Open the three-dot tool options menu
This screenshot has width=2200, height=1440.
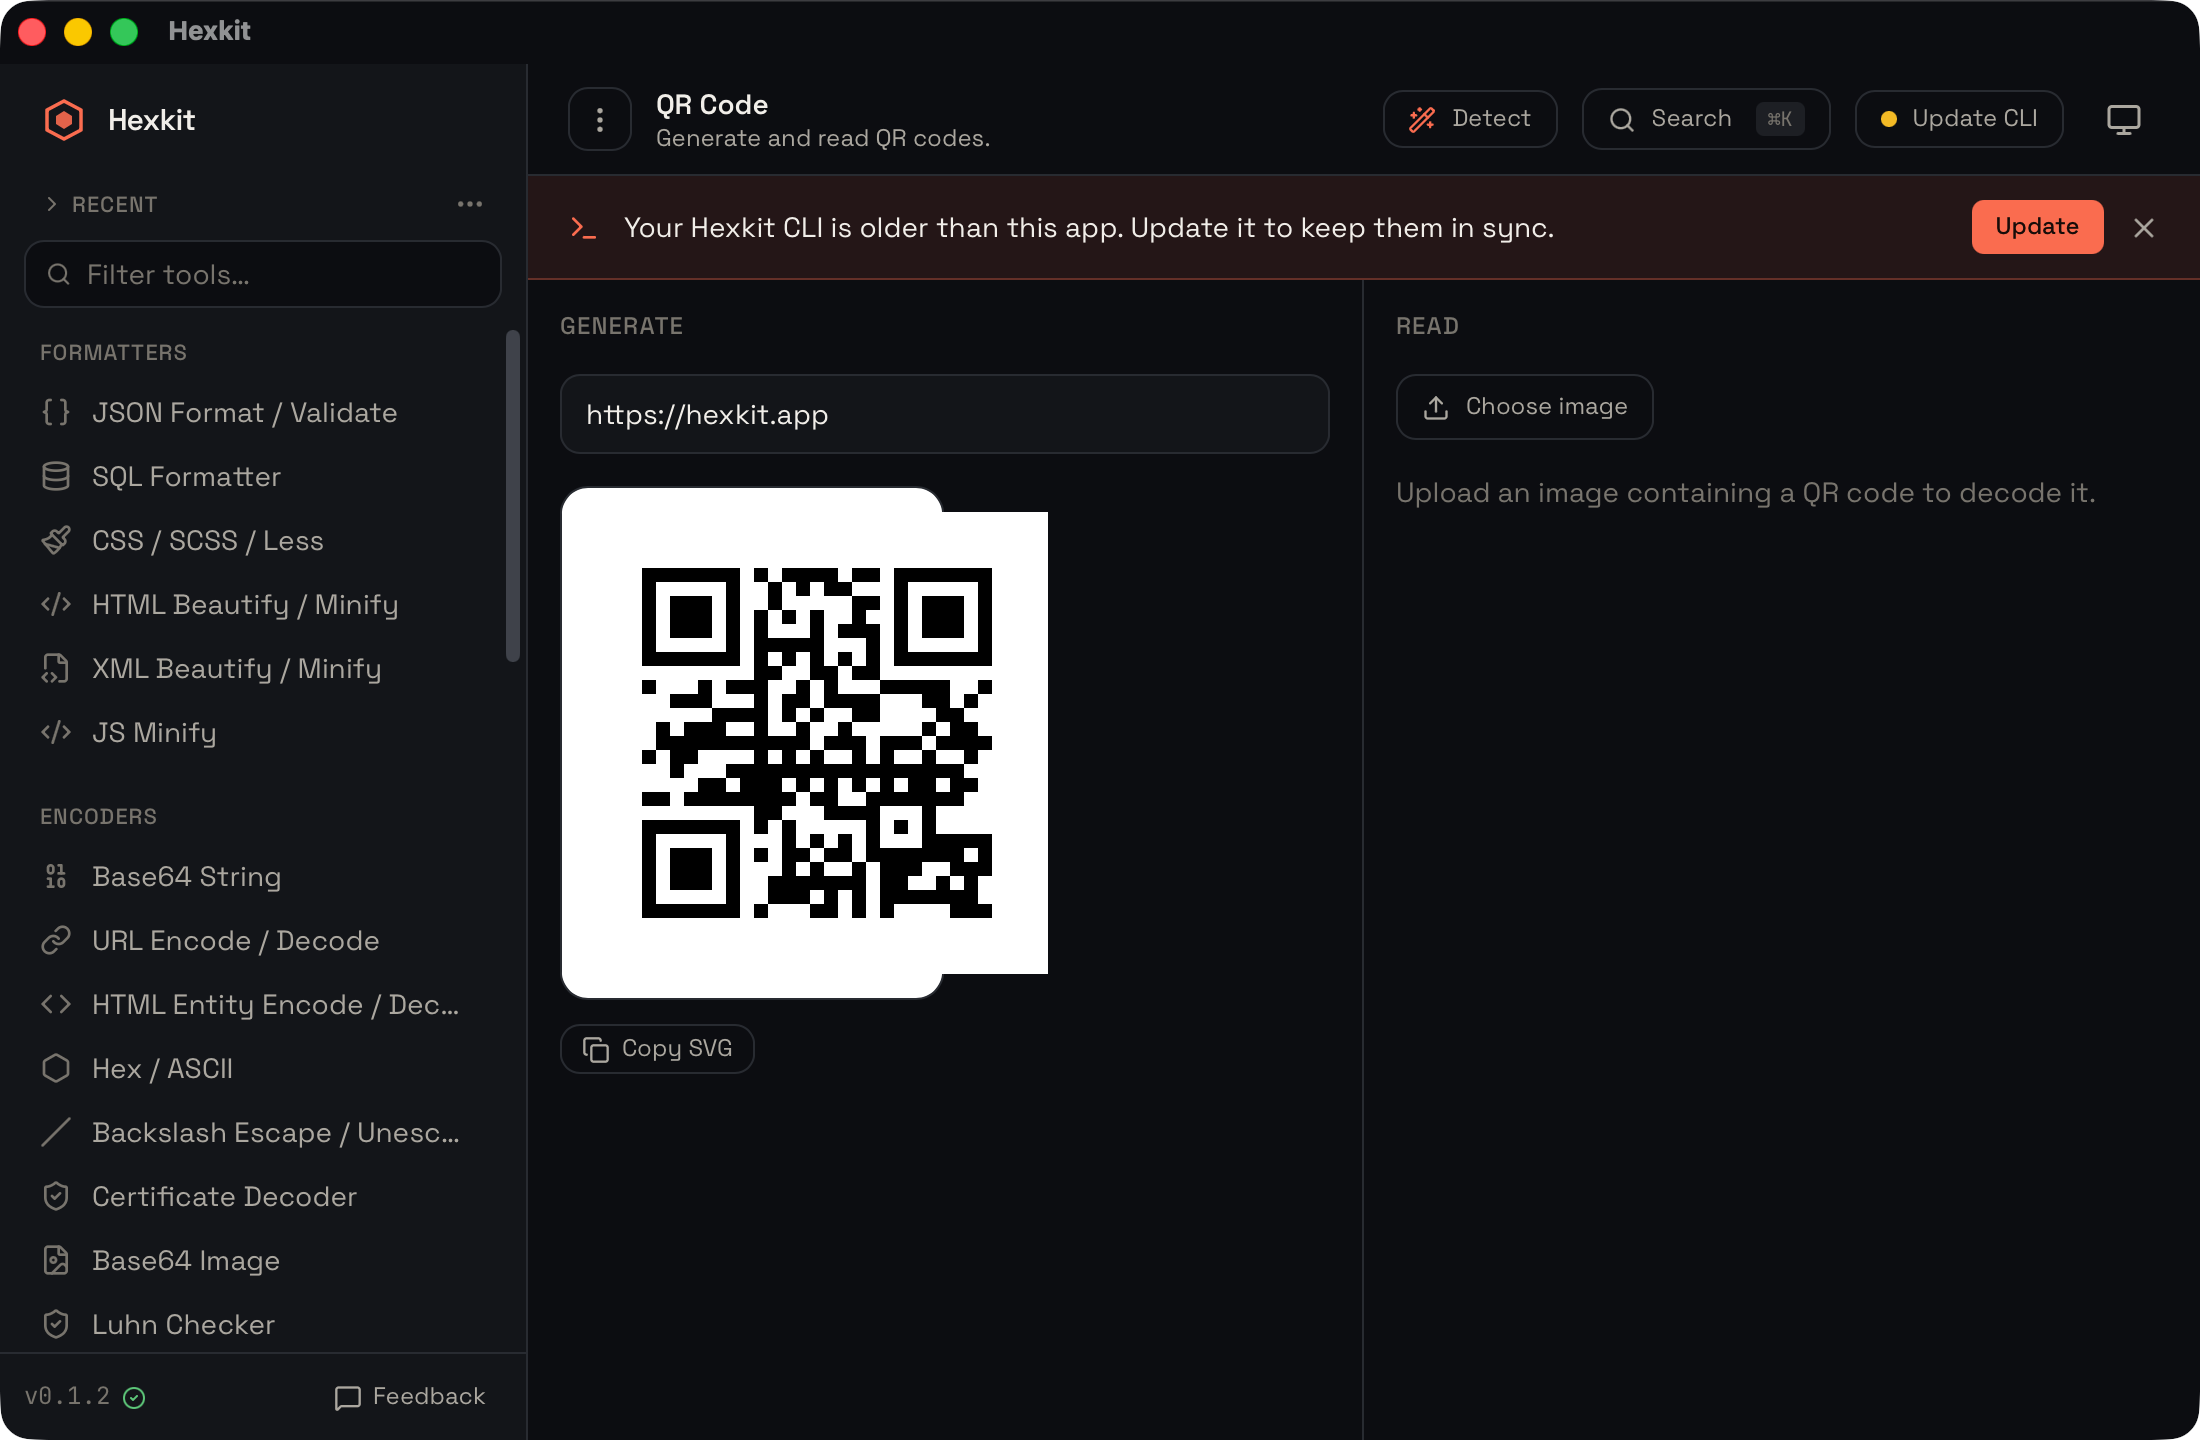pyautogui.click(x=600, y=120)
